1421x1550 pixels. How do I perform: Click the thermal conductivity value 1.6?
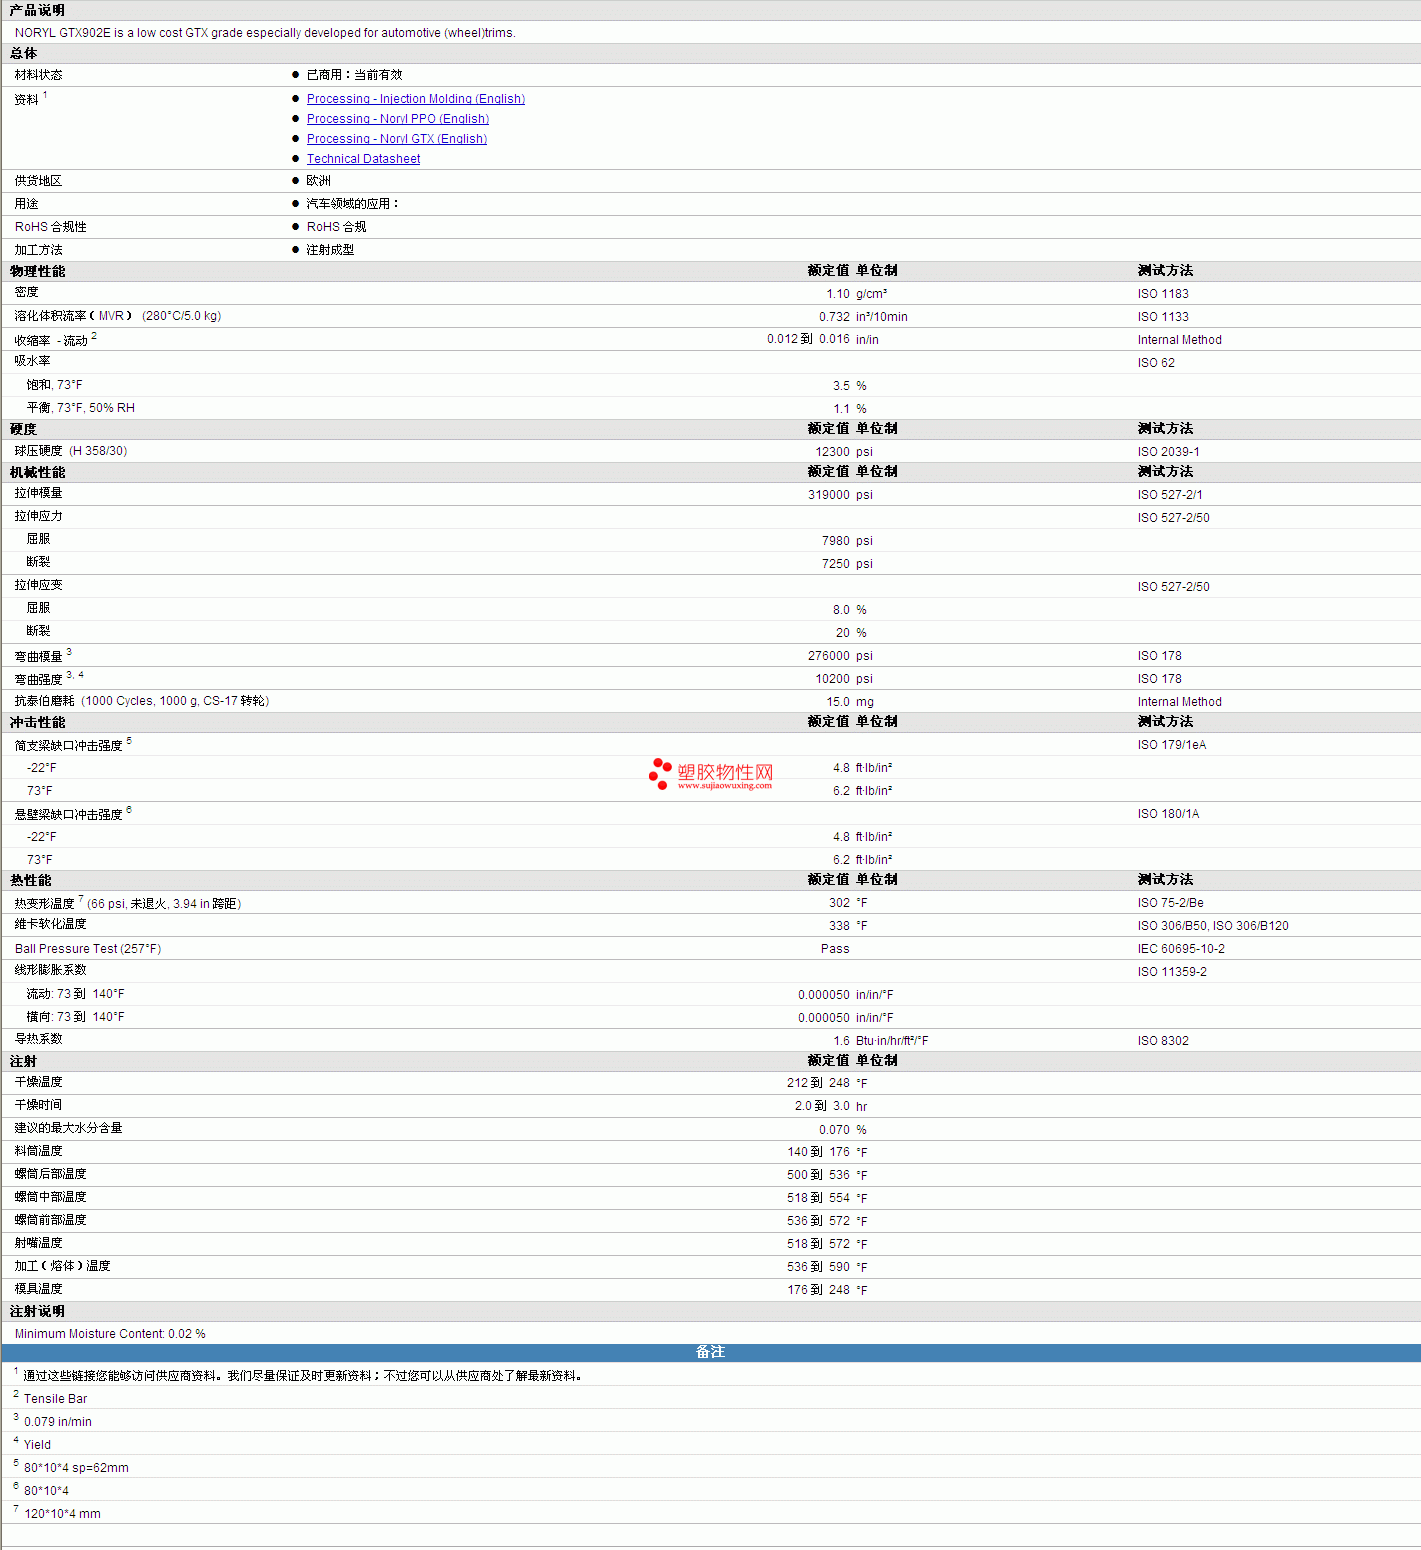tap(841, 1041)
